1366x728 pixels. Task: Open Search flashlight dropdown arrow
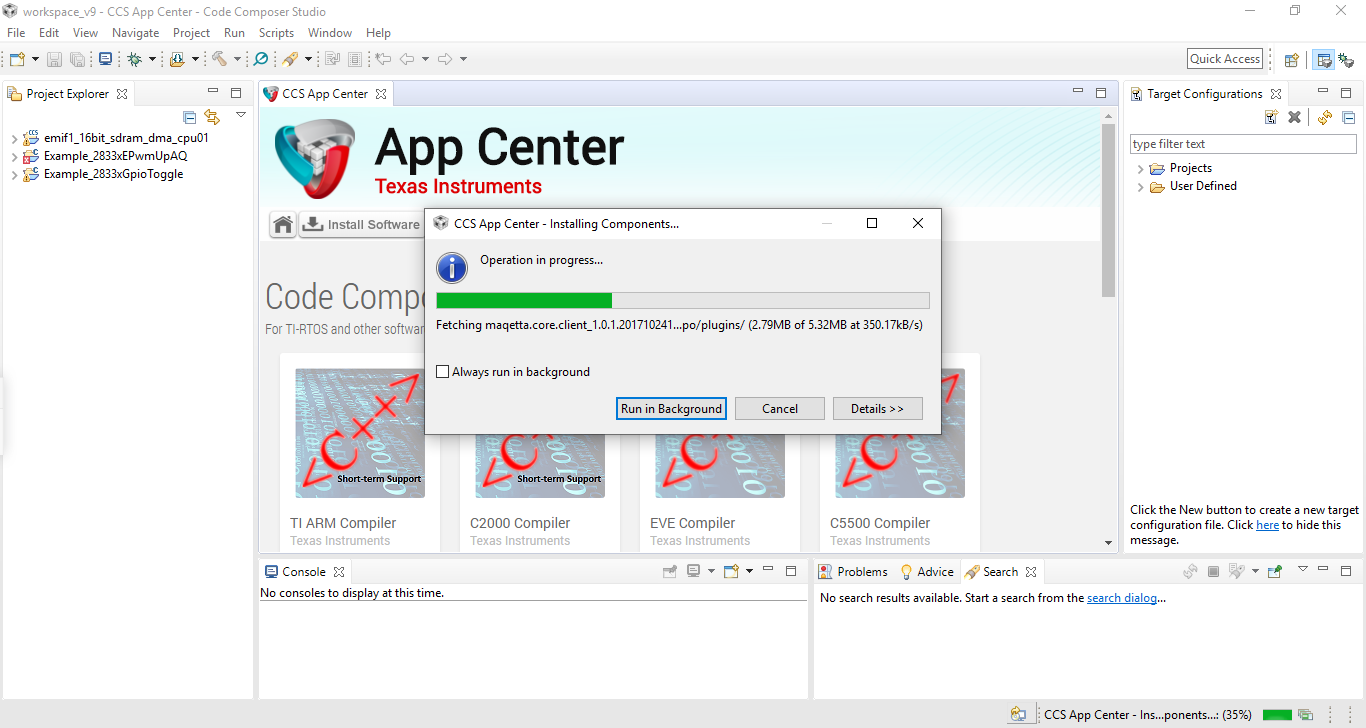tap(308, 59)
